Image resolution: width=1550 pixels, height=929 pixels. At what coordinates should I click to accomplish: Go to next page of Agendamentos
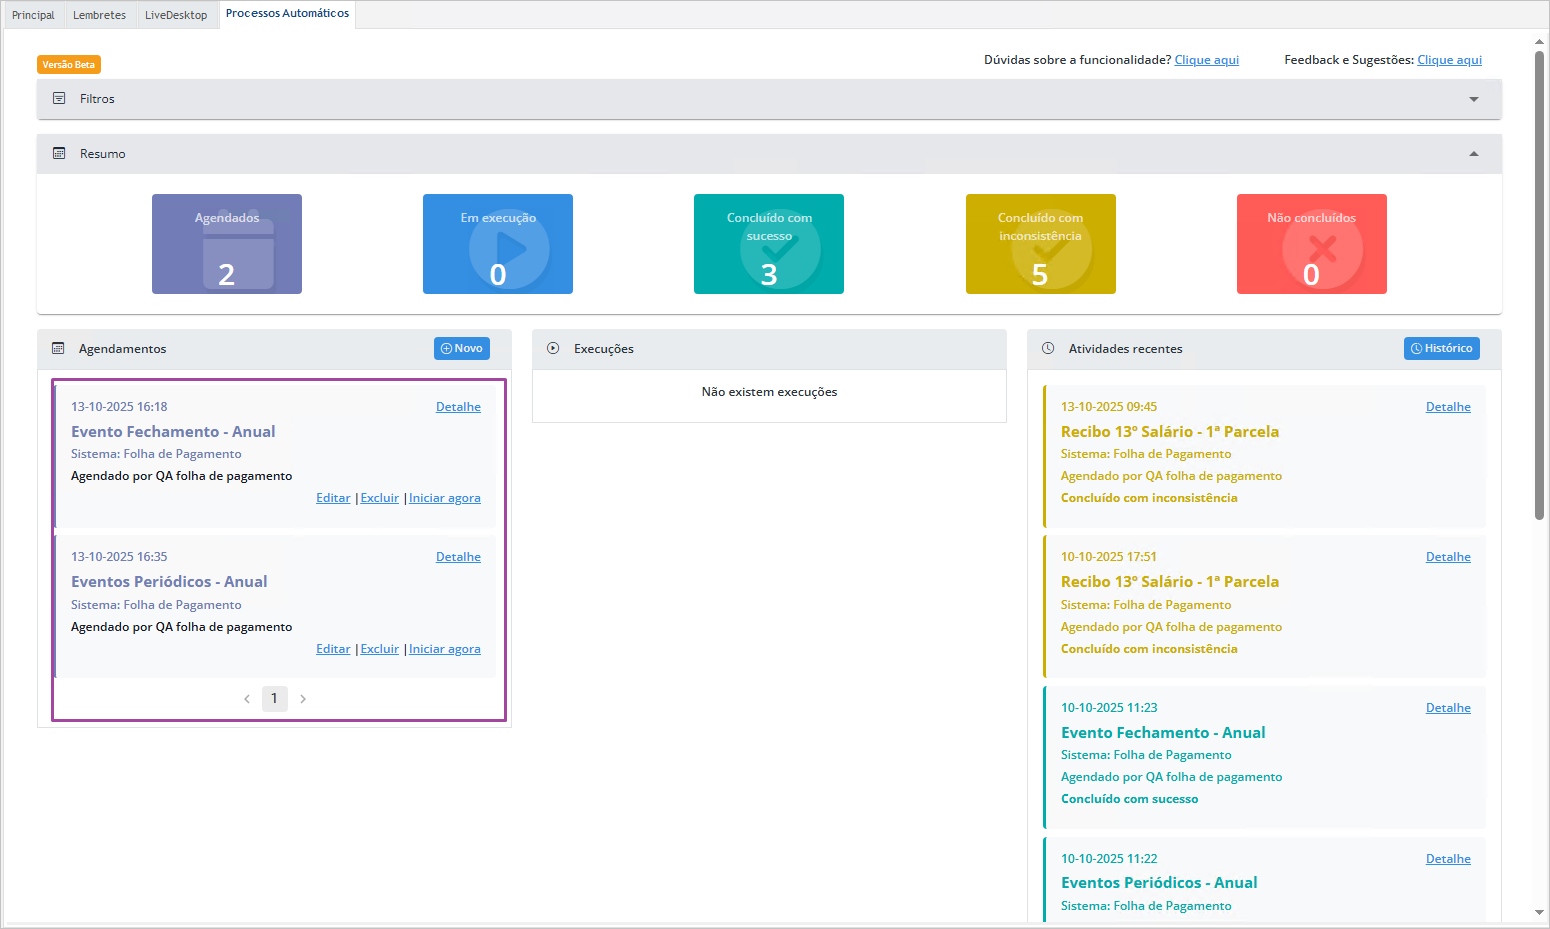(303, 699)
